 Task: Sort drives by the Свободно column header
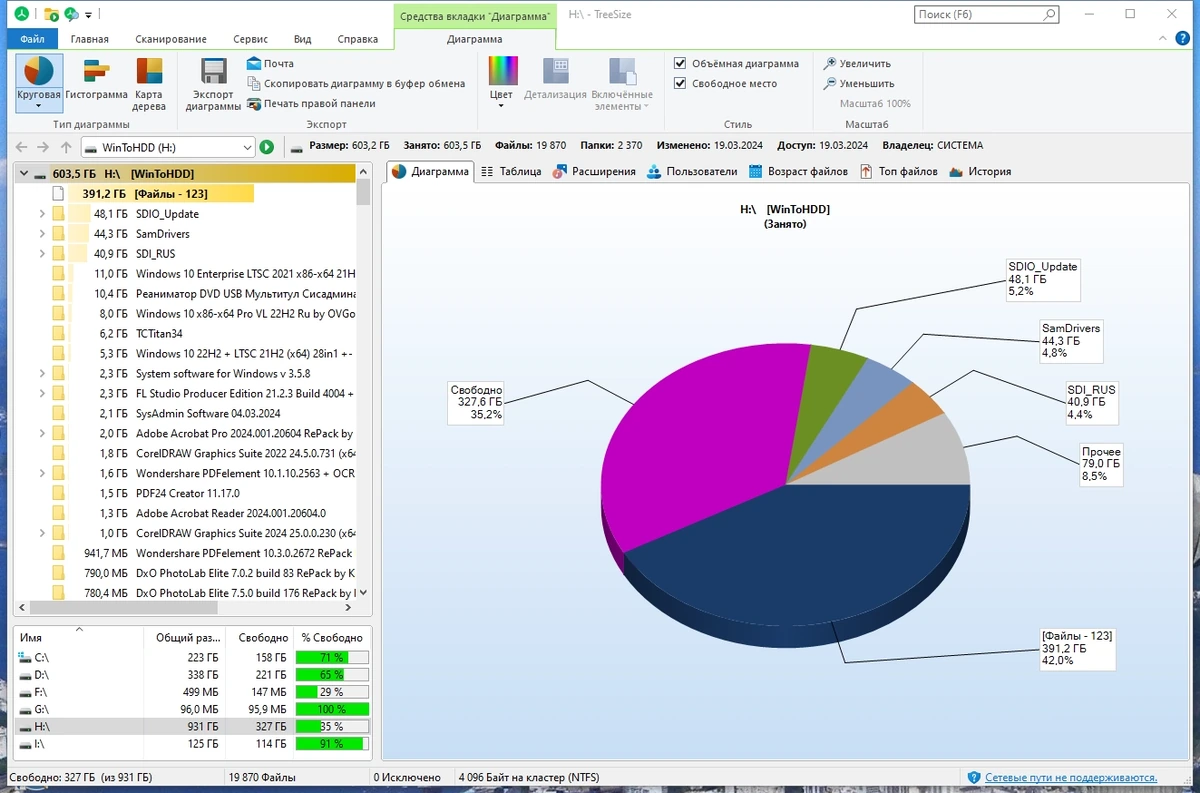[x=258, y=637]
